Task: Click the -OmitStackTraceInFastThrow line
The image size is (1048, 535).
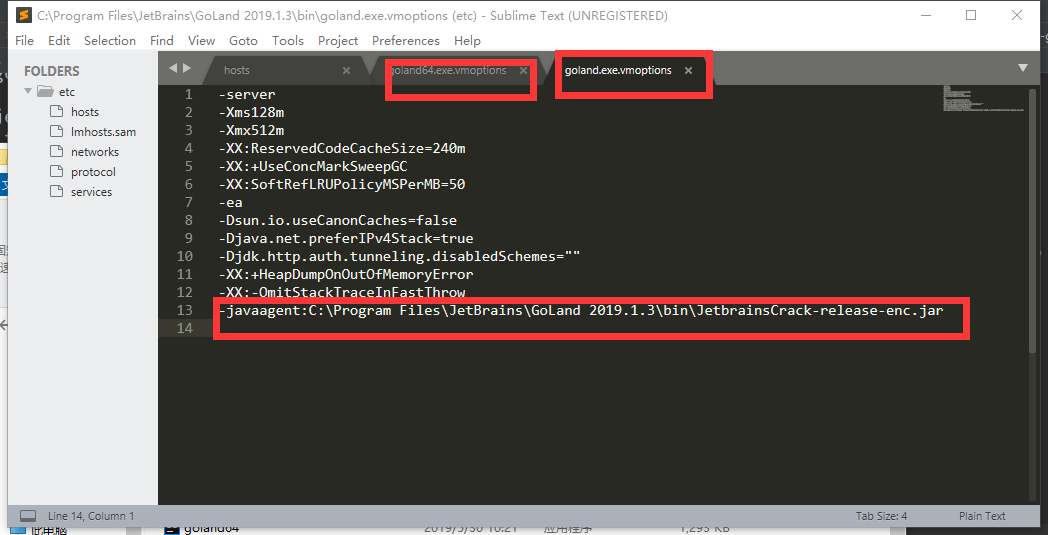Action: [x=342, y=292]
